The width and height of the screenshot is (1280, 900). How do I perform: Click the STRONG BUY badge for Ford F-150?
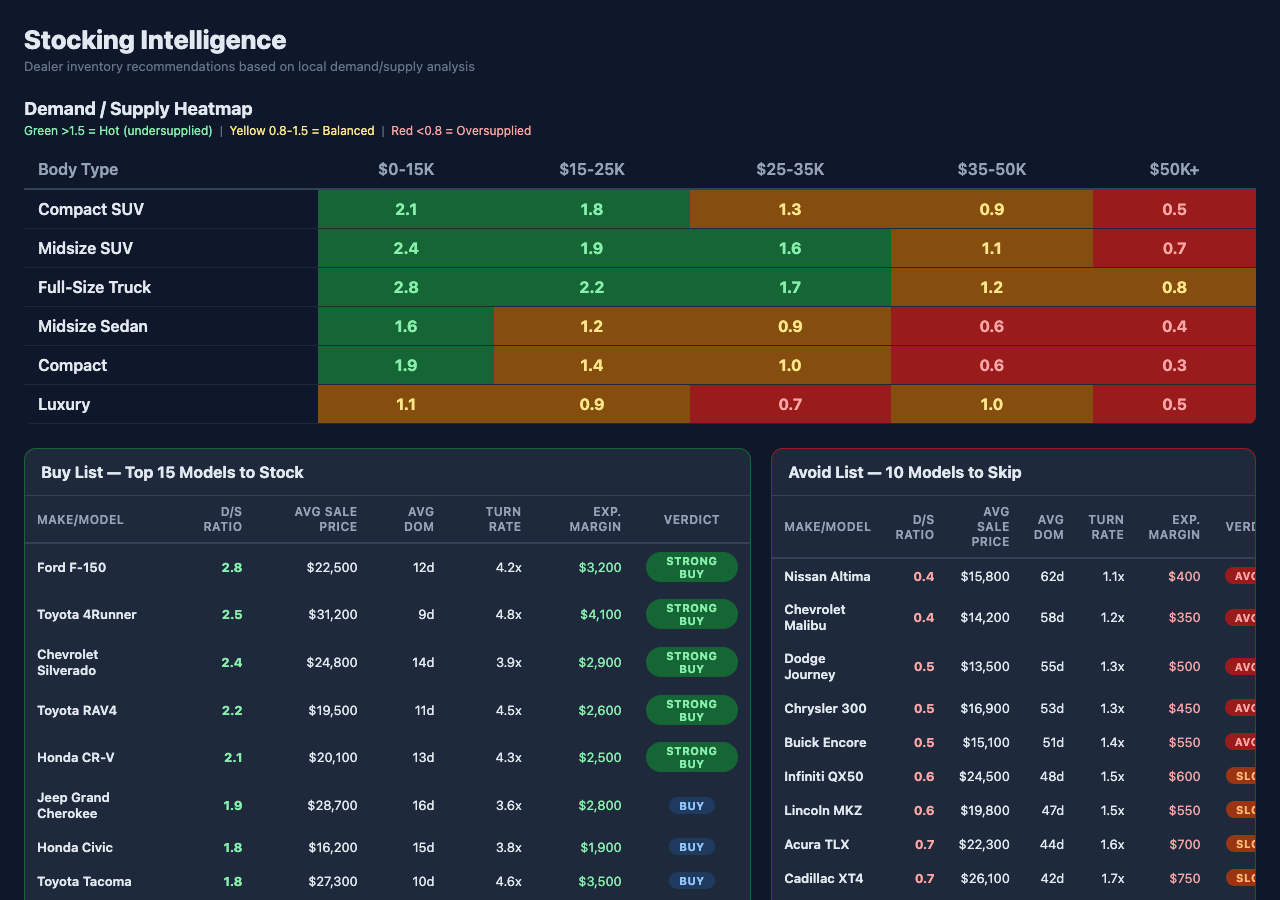691,566
